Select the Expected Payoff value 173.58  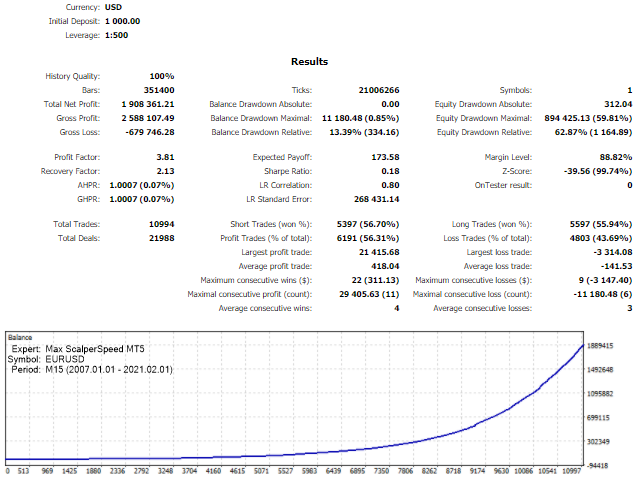point(385,157)
